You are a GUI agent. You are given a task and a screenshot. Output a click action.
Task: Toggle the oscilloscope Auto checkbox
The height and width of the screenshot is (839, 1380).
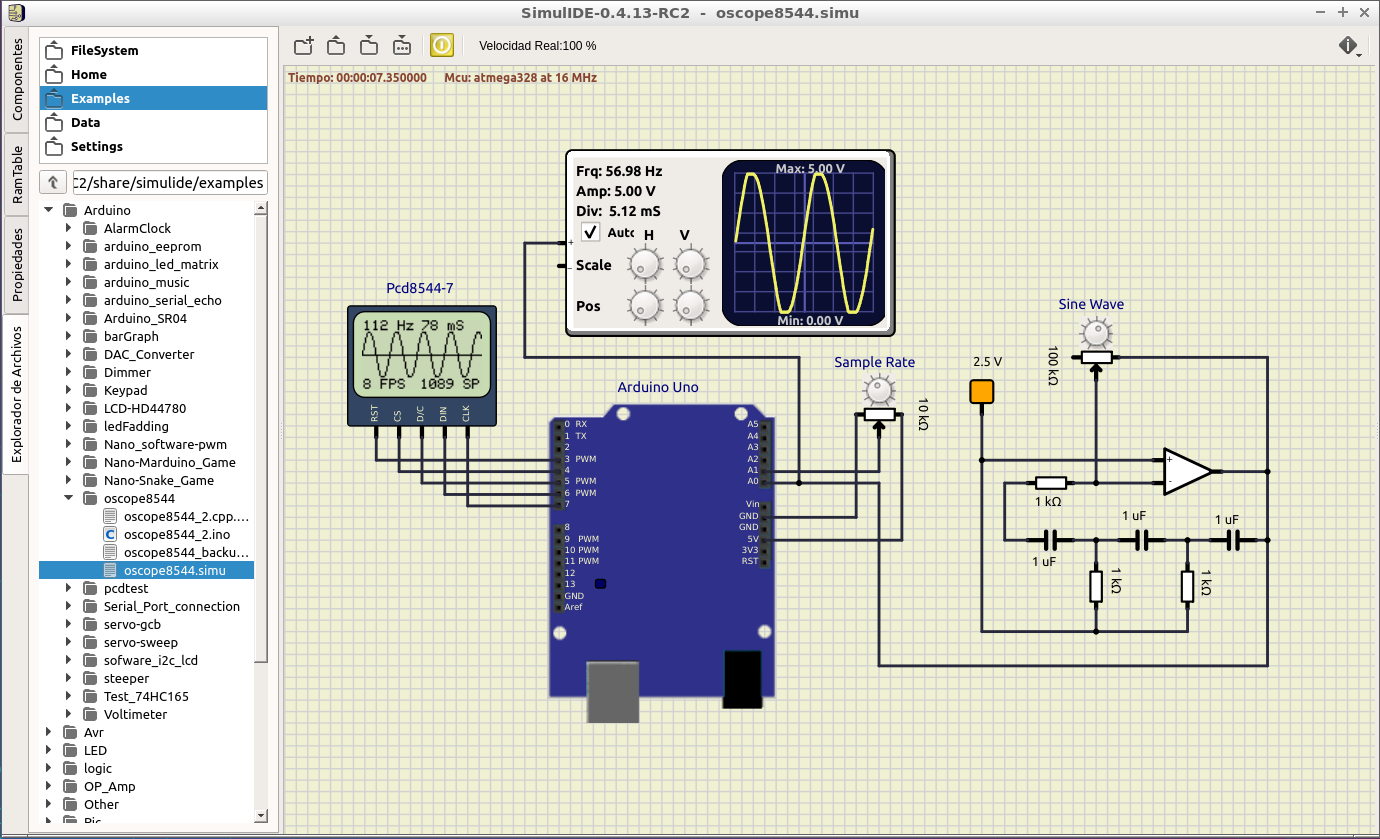(591, 233)
